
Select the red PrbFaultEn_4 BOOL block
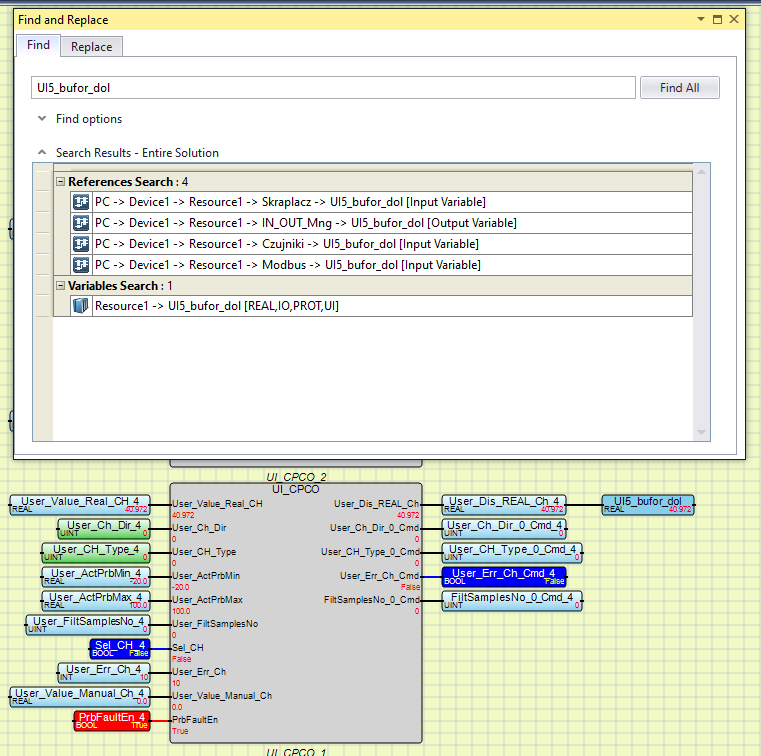click(112, 721)
